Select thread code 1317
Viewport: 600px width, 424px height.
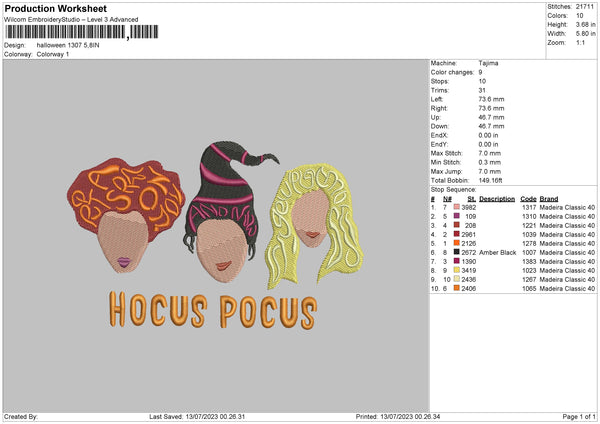coord(529,207)
